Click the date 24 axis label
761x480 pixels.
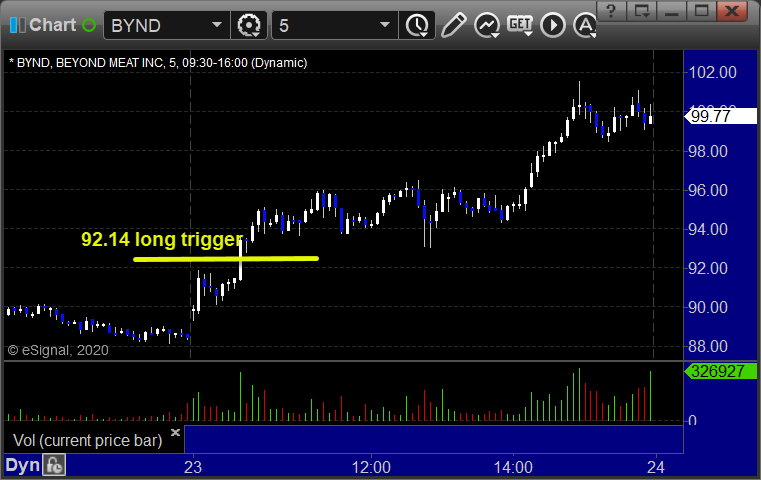click(x=656, y=467)
